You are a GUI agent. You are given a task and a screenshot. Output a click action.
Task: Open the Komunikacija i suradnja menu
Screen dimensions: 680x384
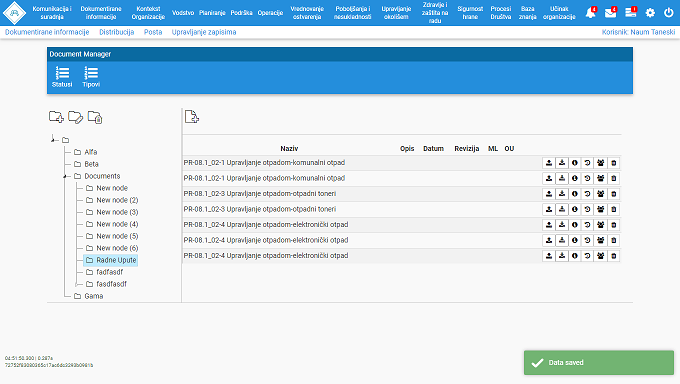[x=52, y=13]
